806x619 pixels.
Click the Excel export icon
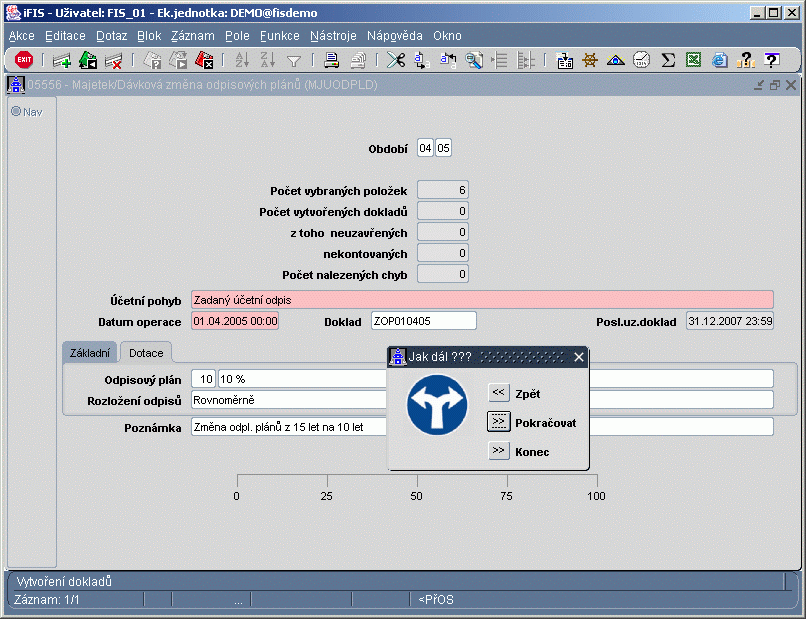tap(693, 60)
